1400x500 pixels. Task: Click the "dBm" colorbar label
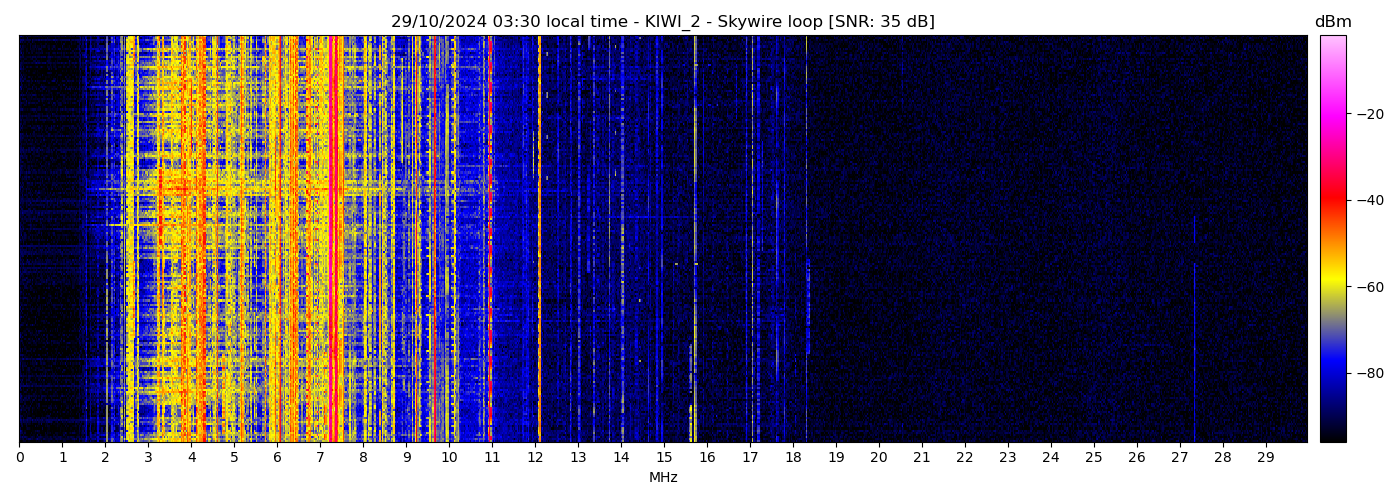1332,22
